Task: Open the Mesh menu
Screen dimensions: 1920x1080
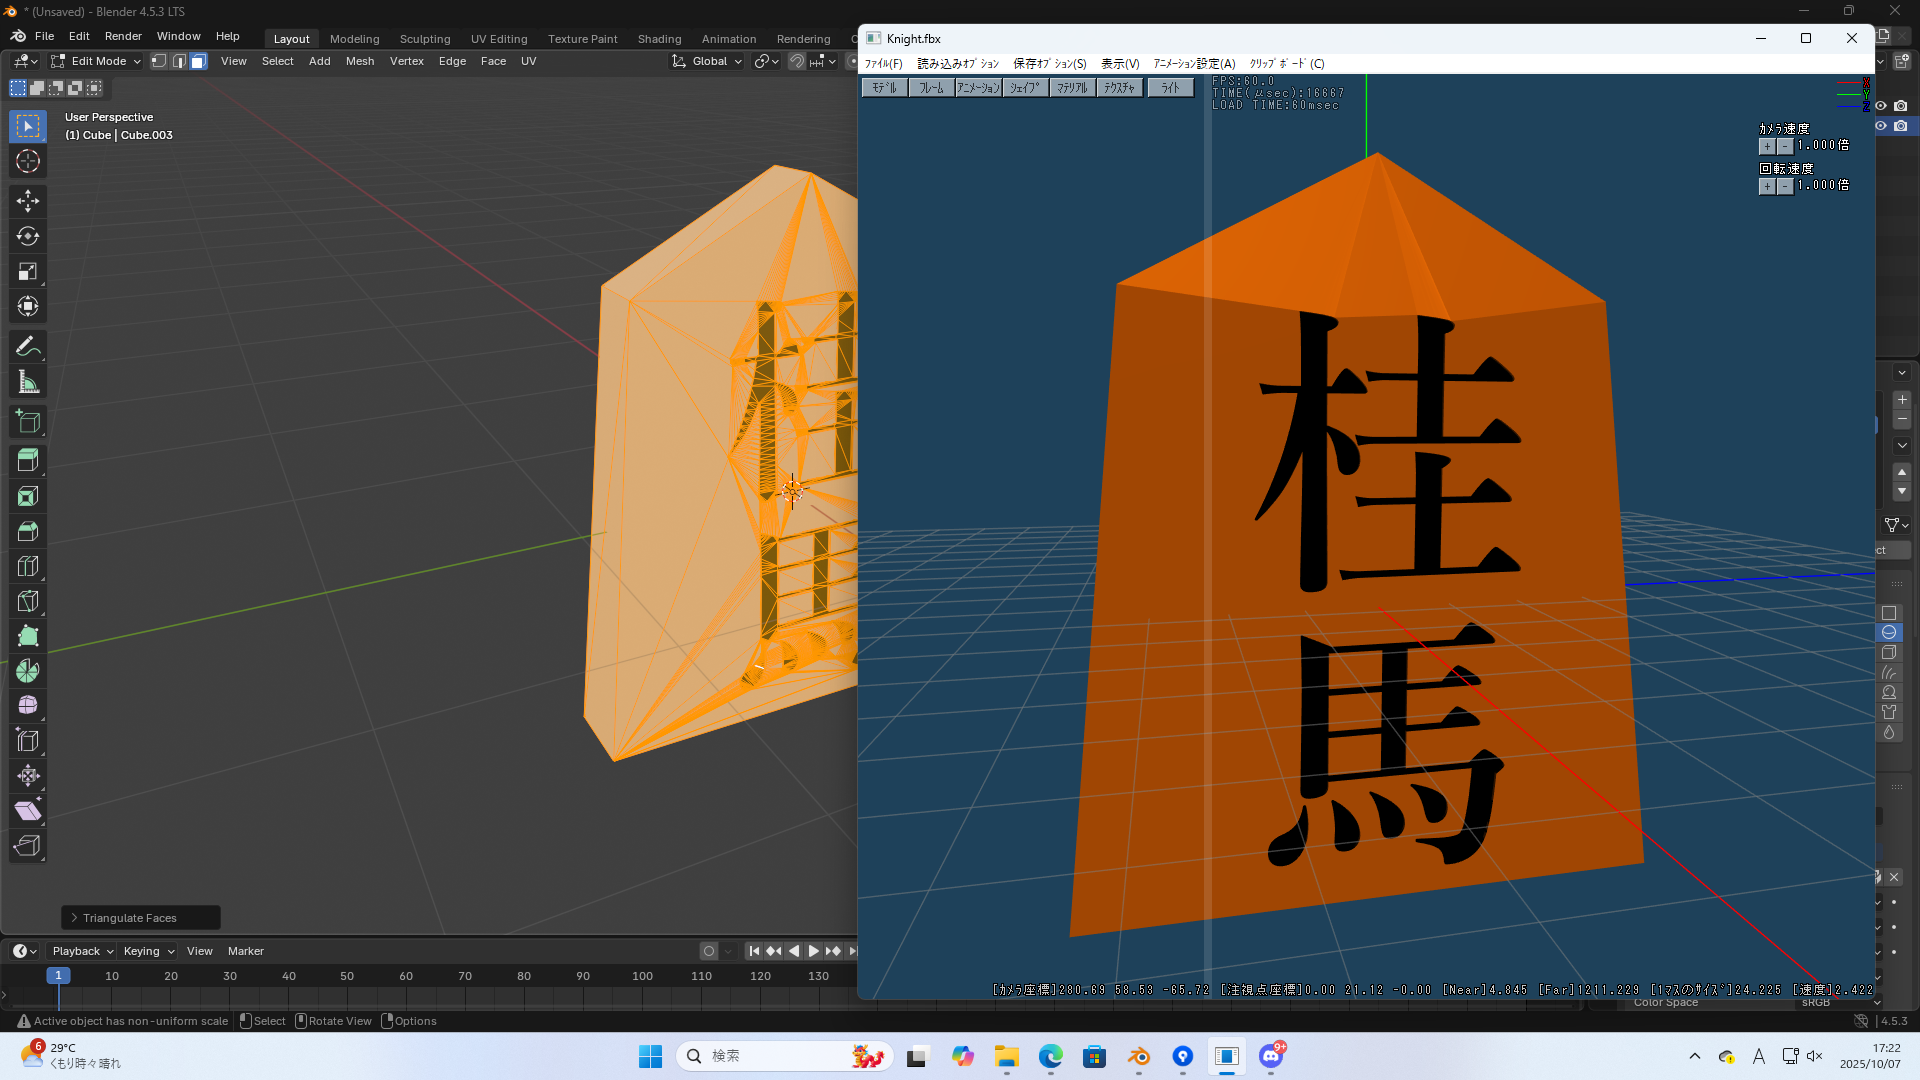Action: point(359,61)
